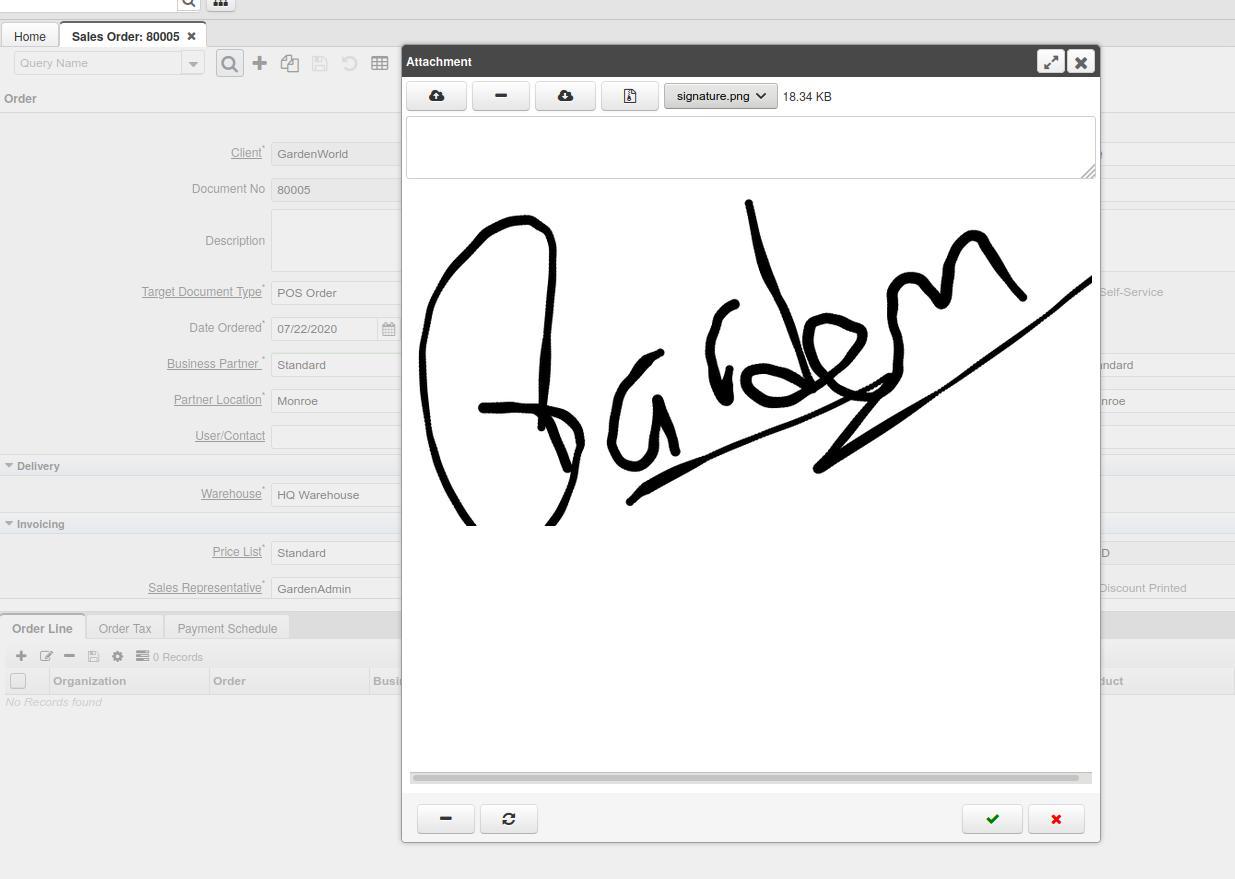Open the Query Name dropdown arrow
The height and width of the screenshot is (879, 1235).
(x=193, y=63)
